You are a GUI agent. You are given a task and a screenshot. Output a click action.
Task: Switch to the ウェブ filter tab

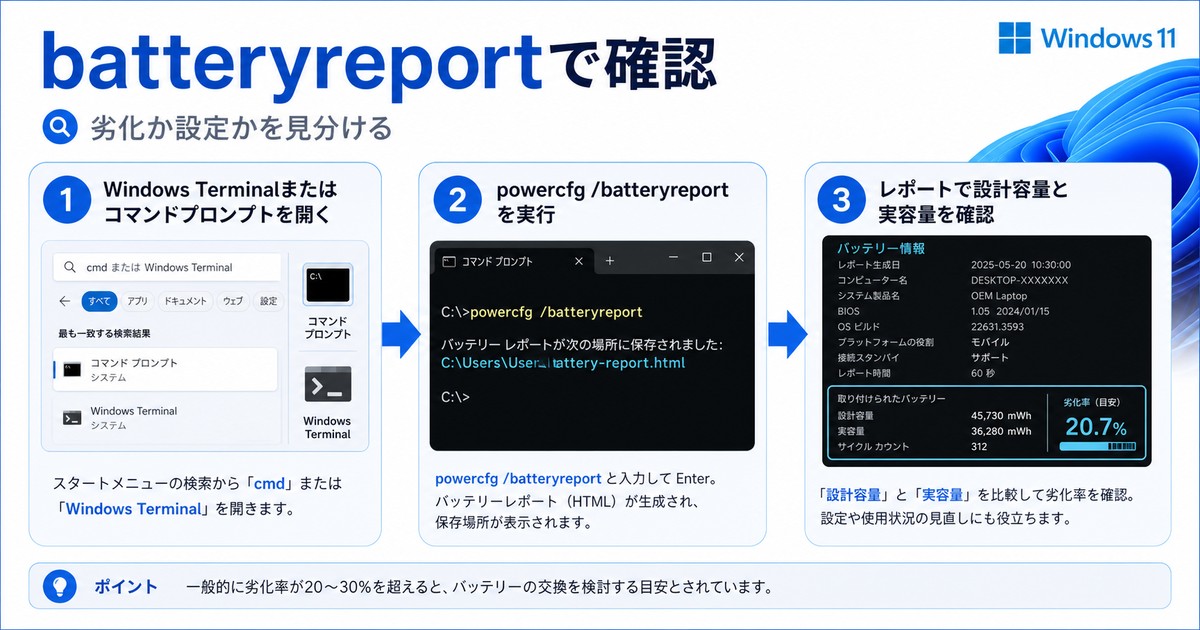tap(233, 301)
